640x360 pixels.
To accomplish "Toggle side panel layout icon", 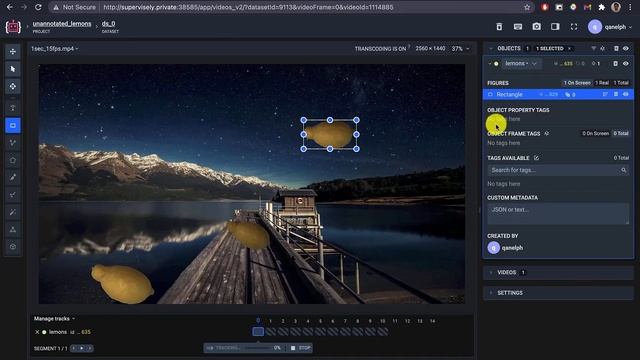I will (555, 27).
